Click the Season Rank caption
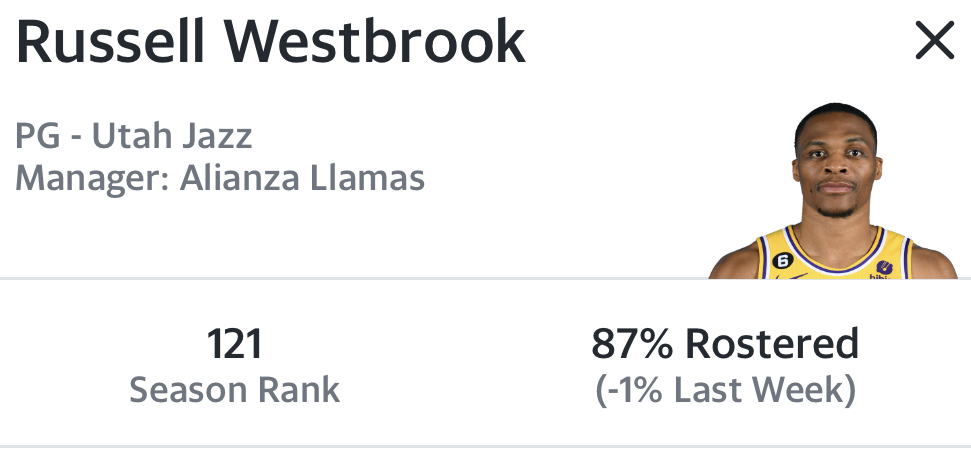This screenshot has width=971, height=468. coord(234,390)
